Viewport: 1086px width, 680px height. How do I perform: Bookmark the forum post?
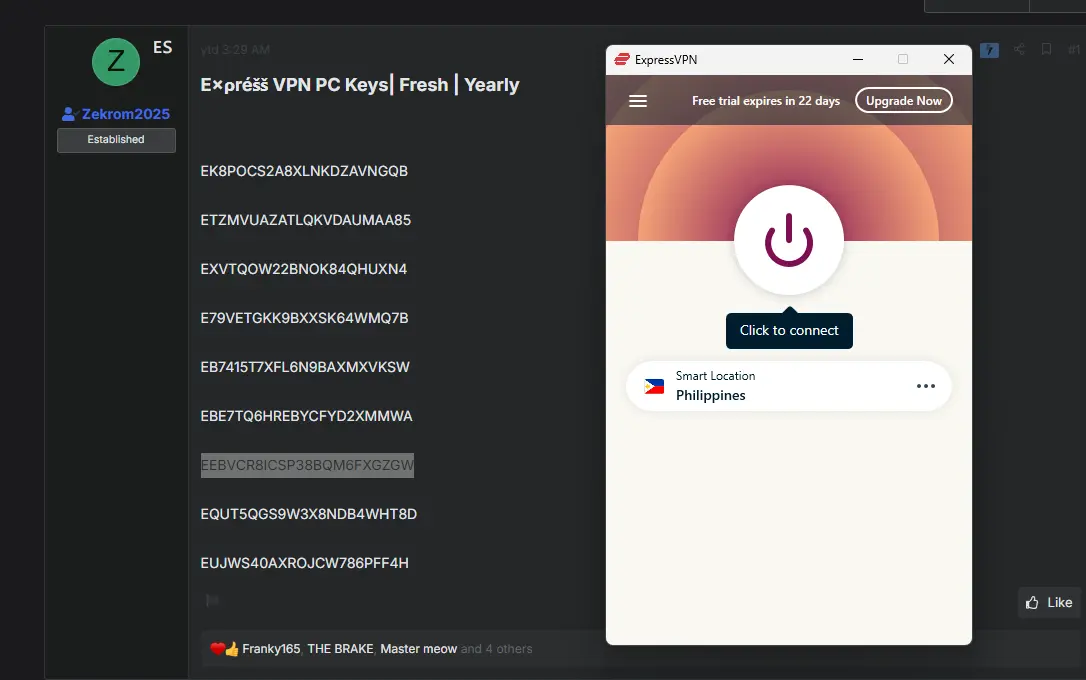pyautogui.click(x=1047, y=49)
